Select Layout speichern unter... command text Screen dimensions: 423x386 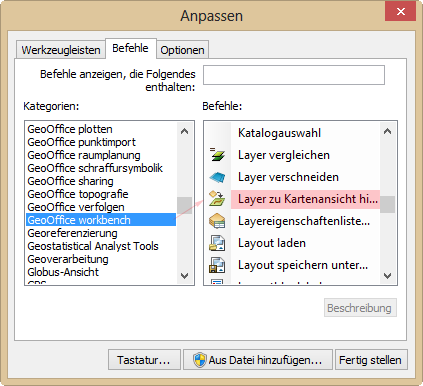coord(303,265)
